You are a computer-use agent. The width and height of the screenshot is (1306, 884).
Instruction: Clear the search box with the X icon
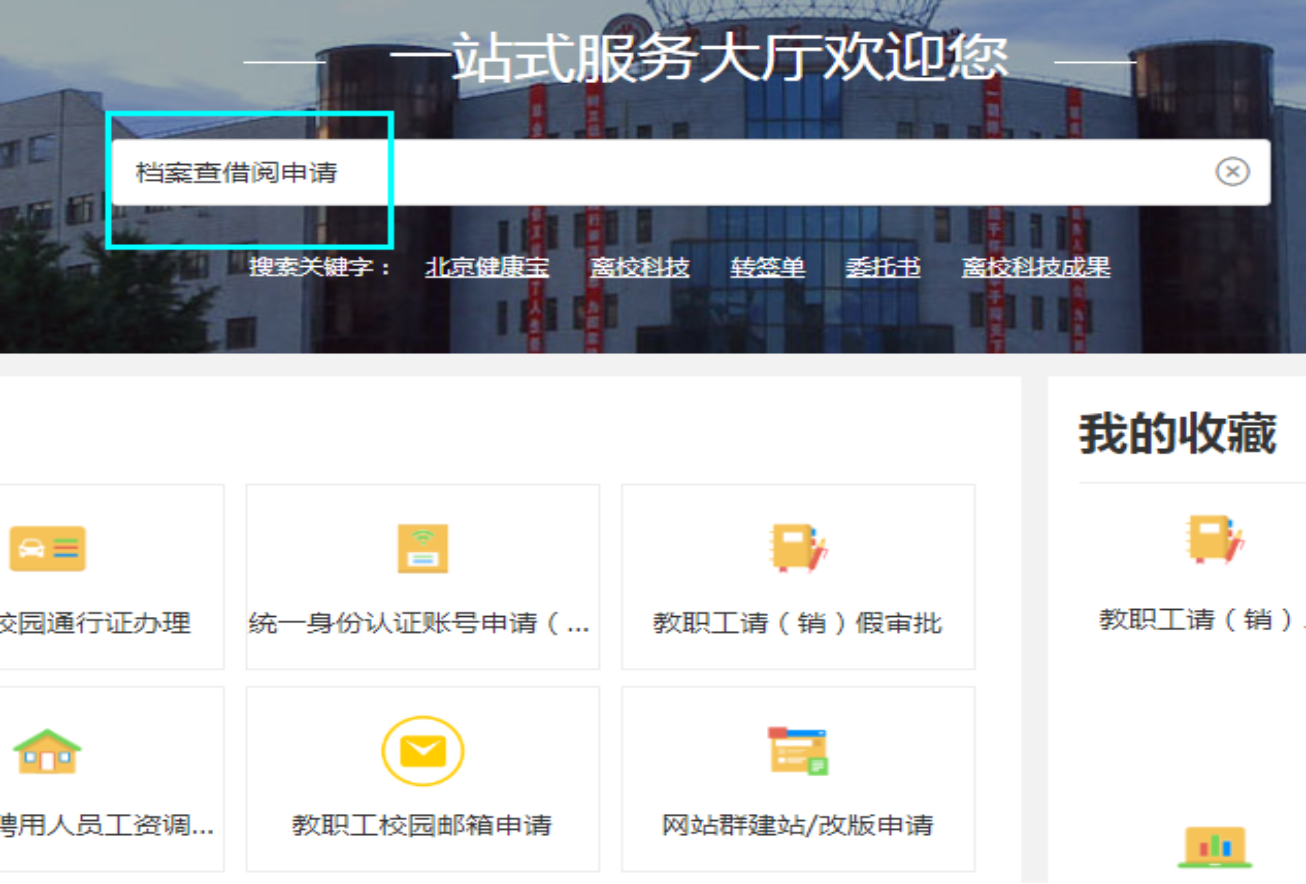(1232, 172)
